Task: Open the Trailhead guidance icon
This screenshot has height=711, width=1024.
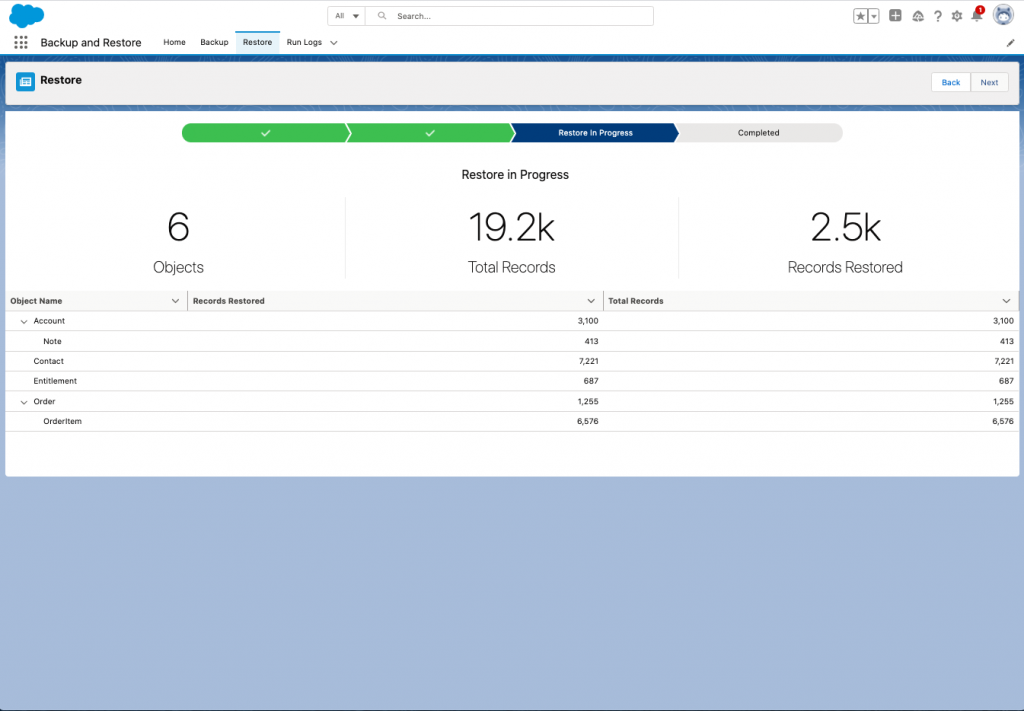Action: point(918,16)
